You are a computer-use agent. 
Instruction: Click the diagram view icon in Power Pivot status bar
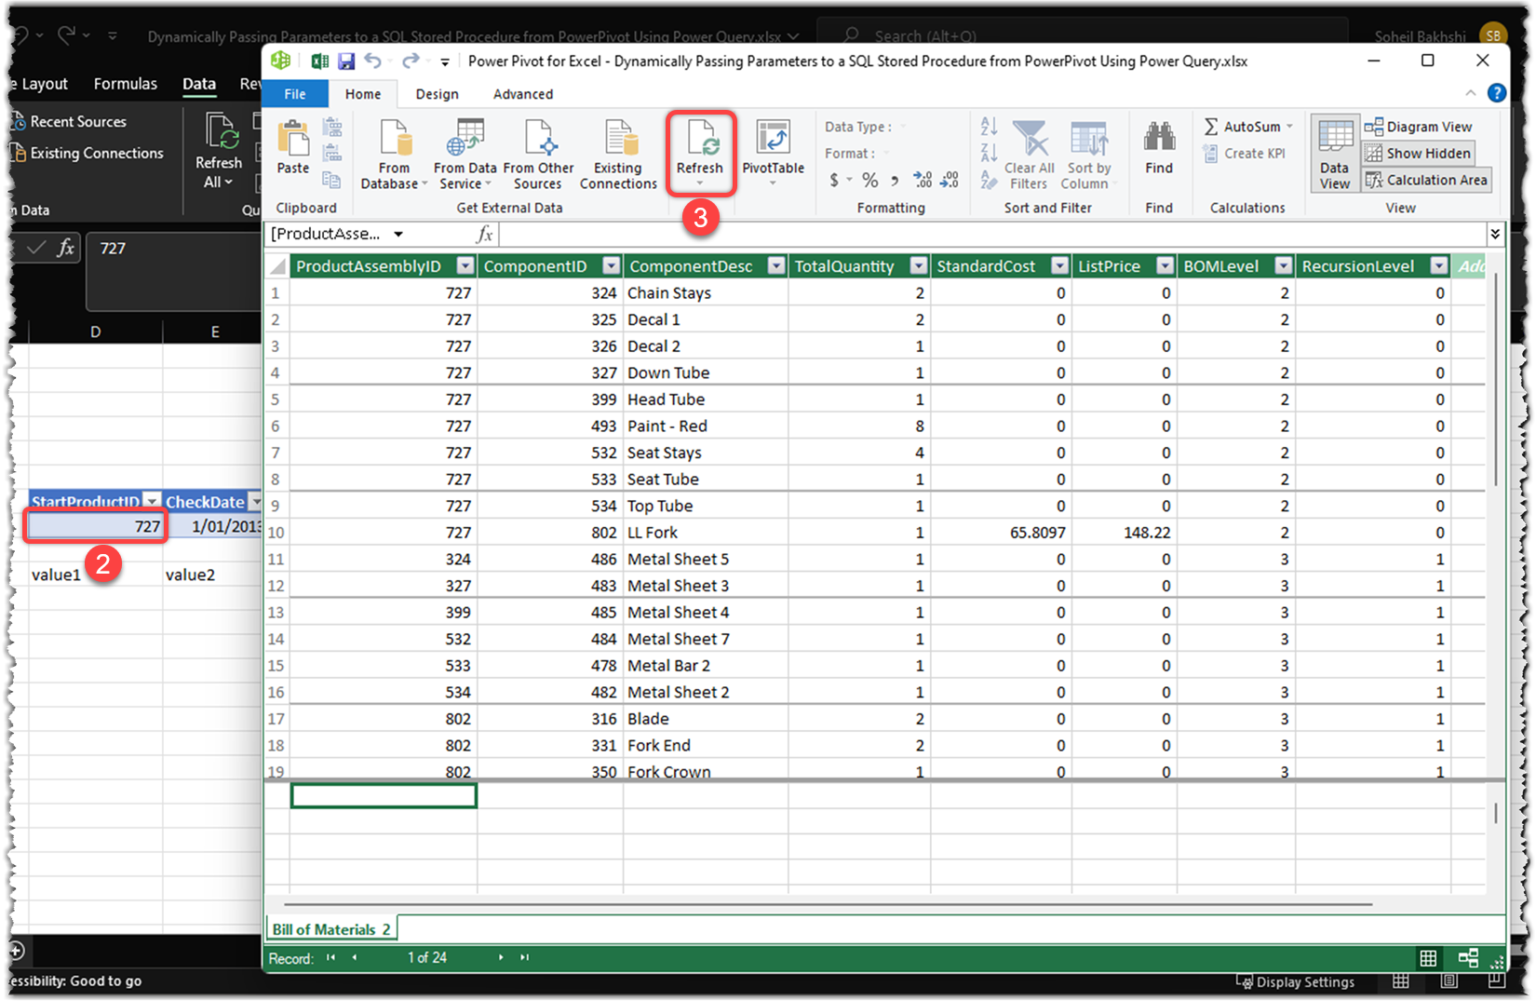tap(1468, 958)
